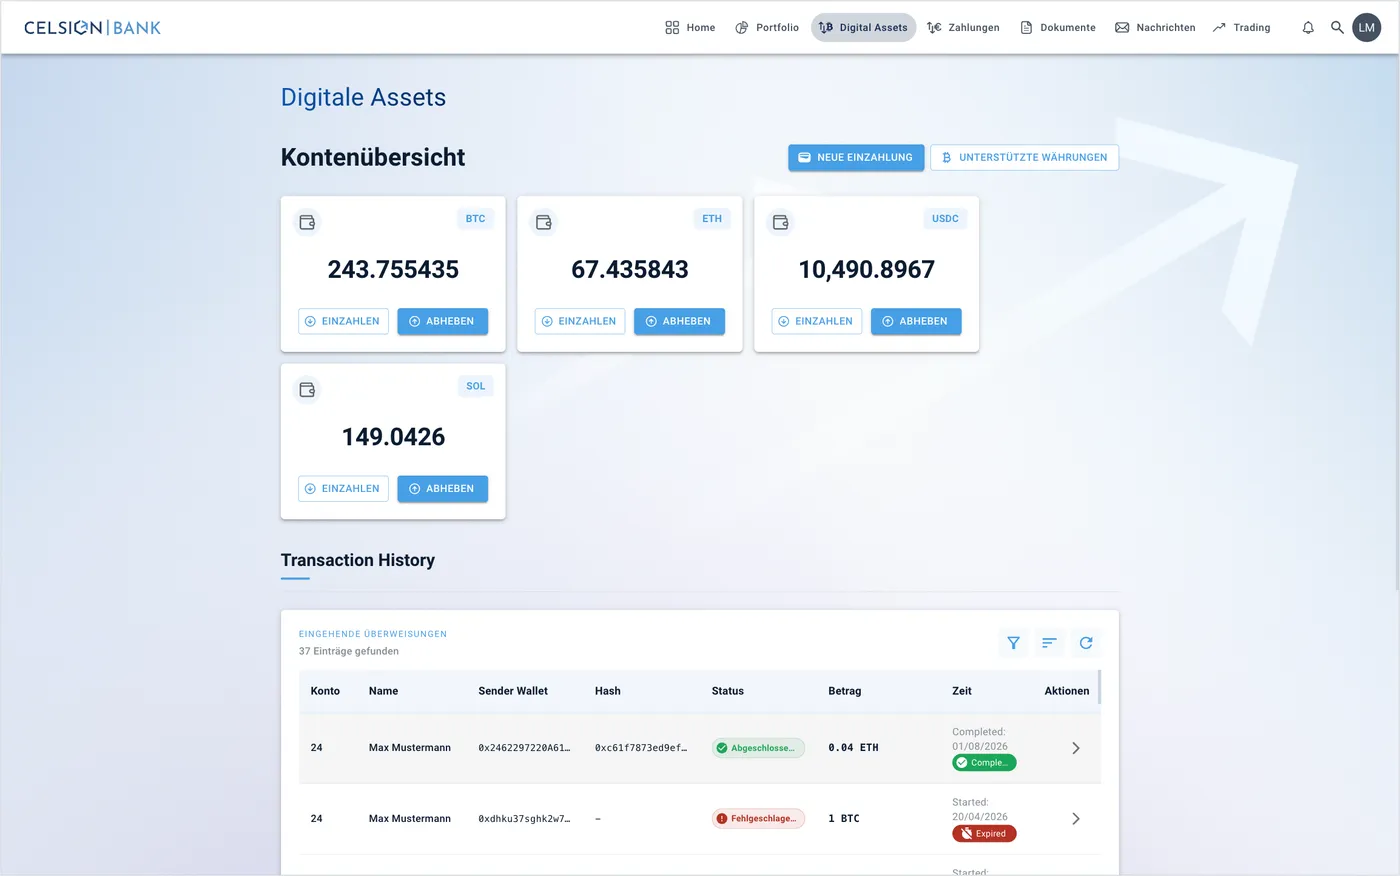Open the Dokumente section
The image size is (1400, 876).
coord(1057,27)
